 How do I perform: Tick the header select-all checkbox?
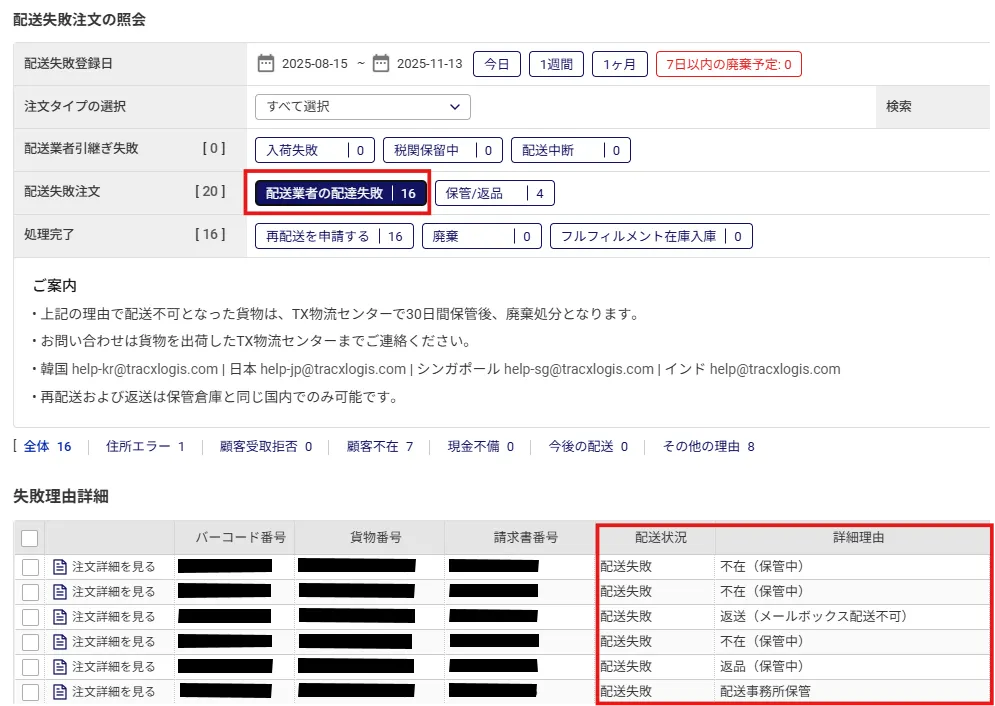[29, 539]
